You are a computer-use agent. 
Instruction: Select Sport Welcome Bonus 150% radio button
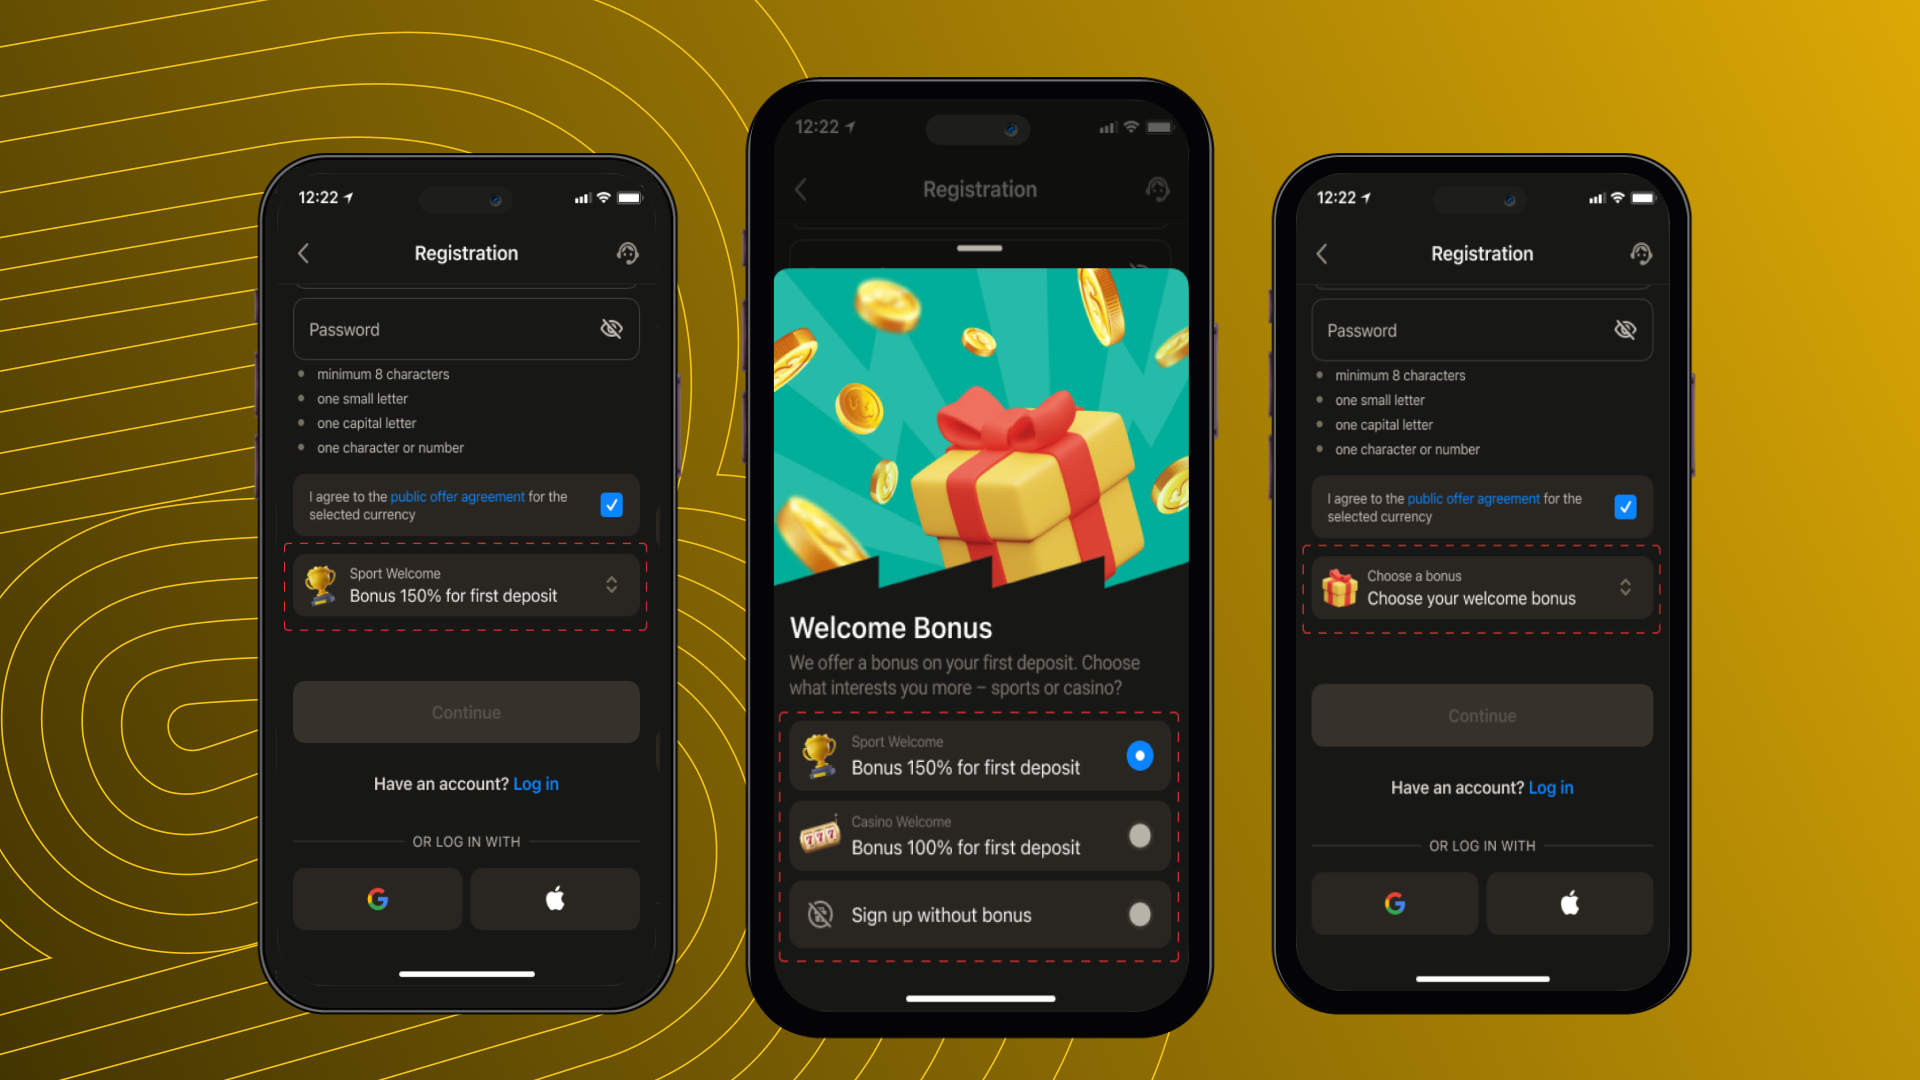click(1137, 756)
